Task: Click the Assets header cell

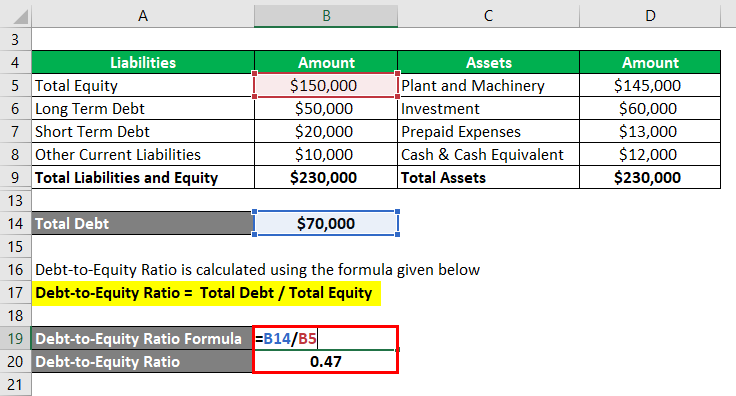Action: 488,62
